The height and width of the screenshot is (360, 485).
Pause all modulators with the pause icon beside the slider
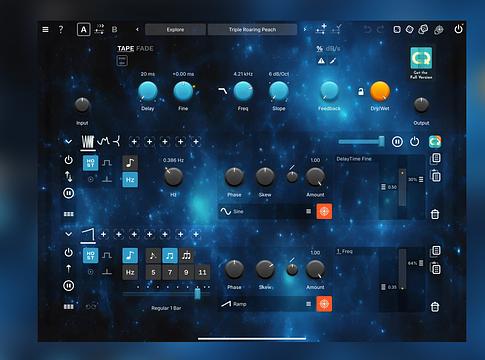tap(397, 142)
